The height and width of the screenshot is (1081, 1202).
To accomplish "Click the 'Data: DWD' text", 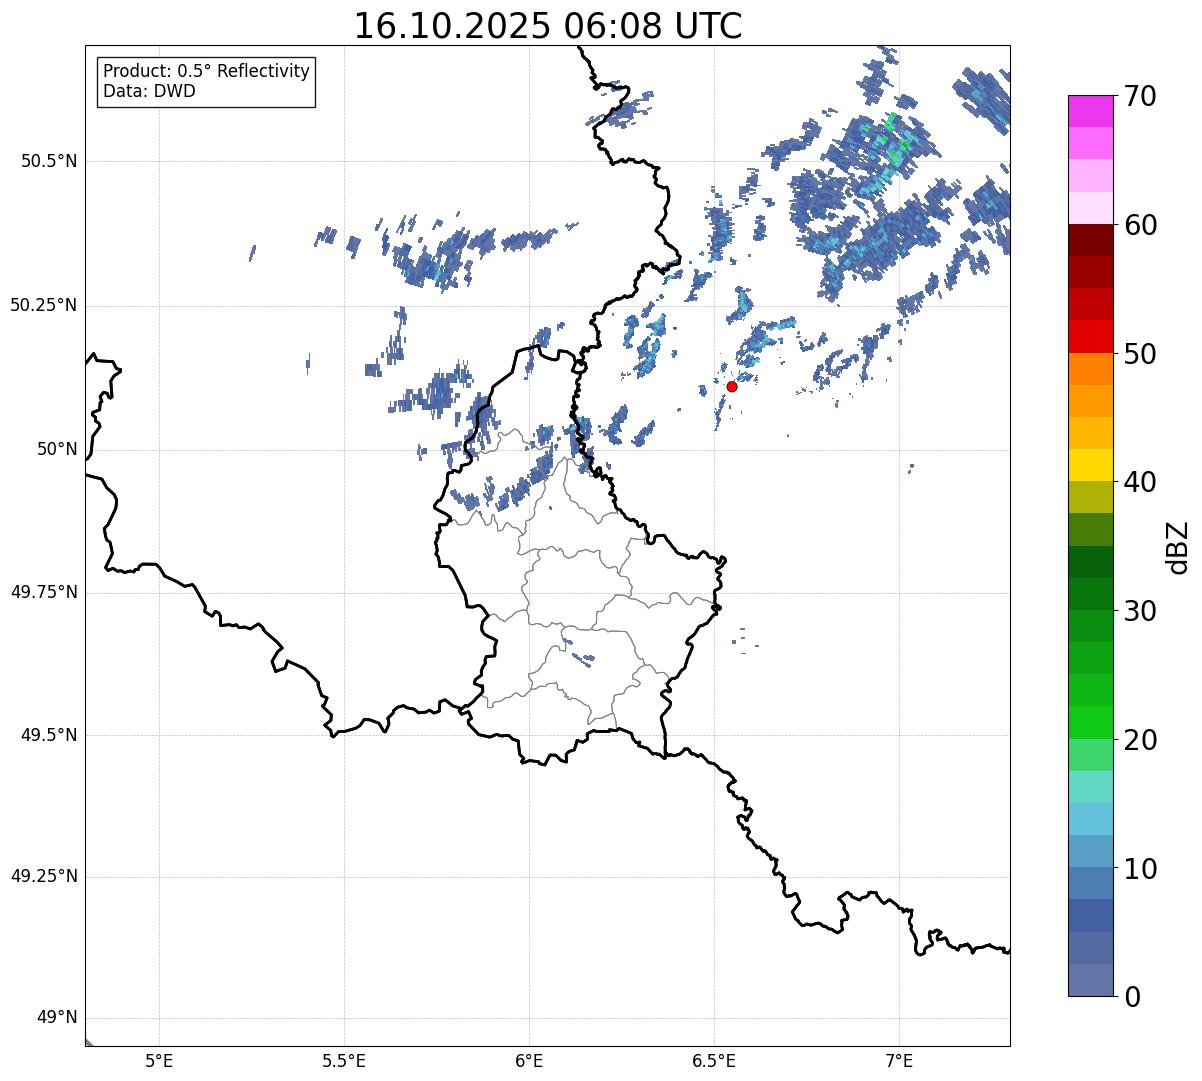I will click(x=149, y=91).
